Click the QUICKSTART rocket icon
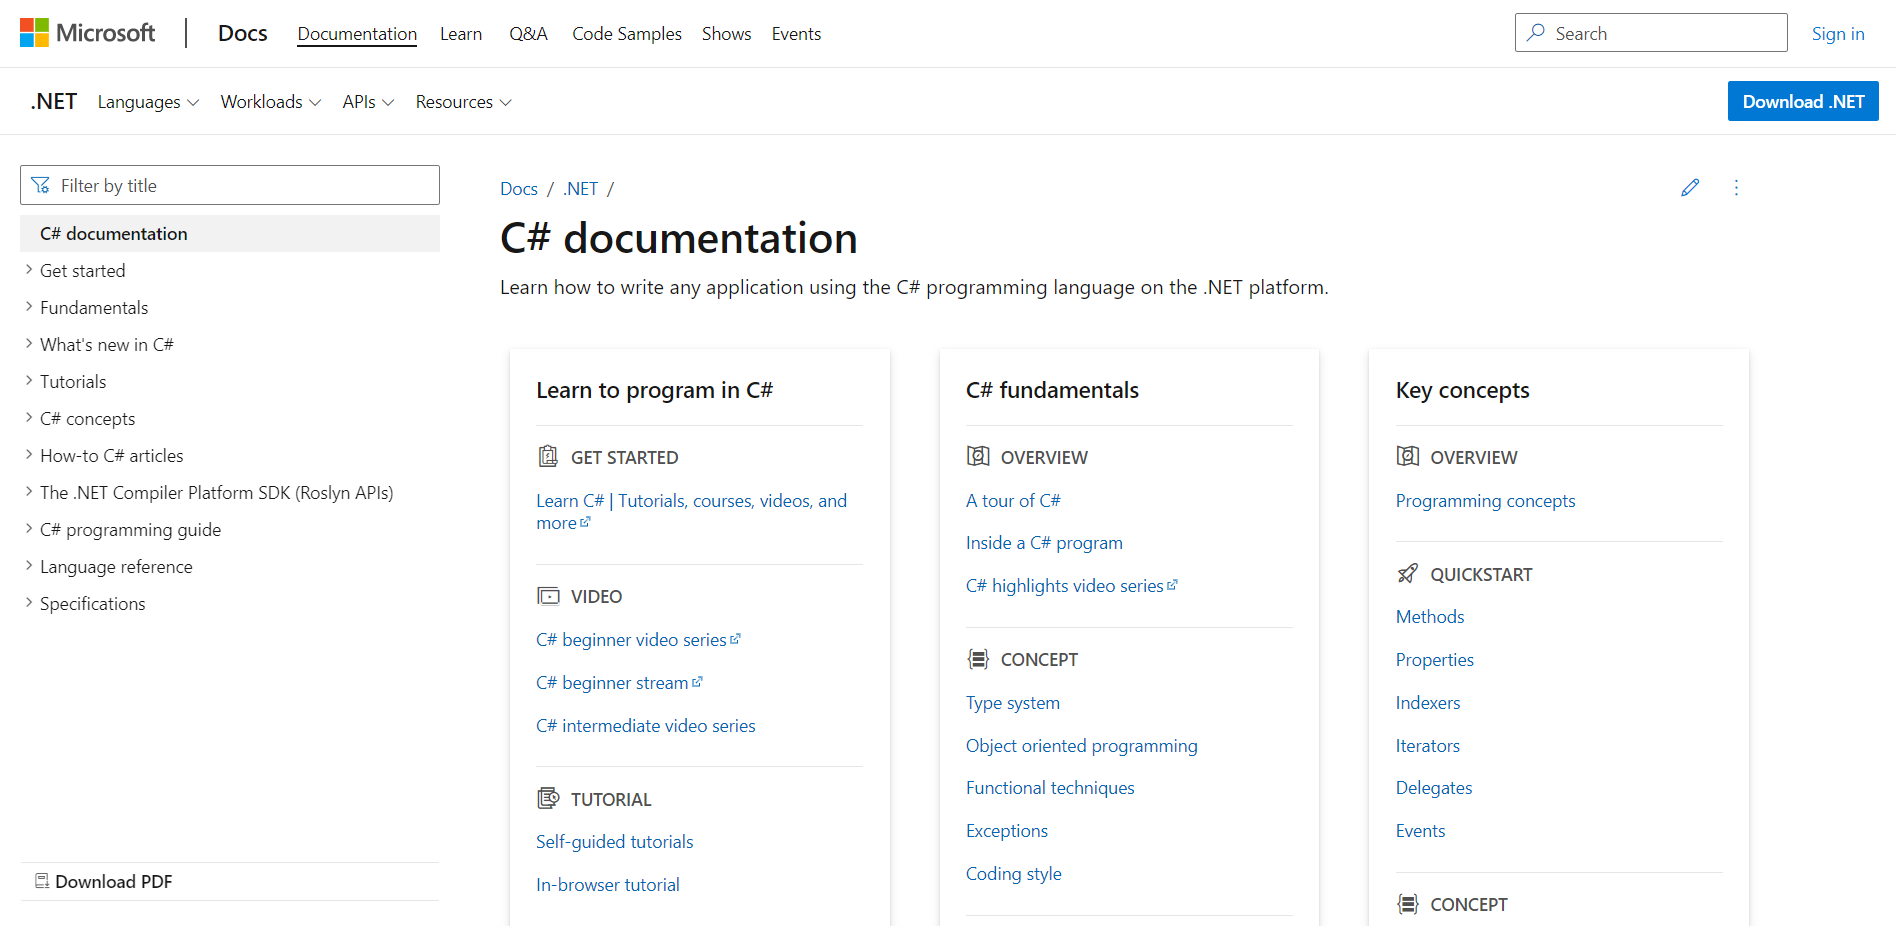1896x926 pixels. [x=1408, y=574]
